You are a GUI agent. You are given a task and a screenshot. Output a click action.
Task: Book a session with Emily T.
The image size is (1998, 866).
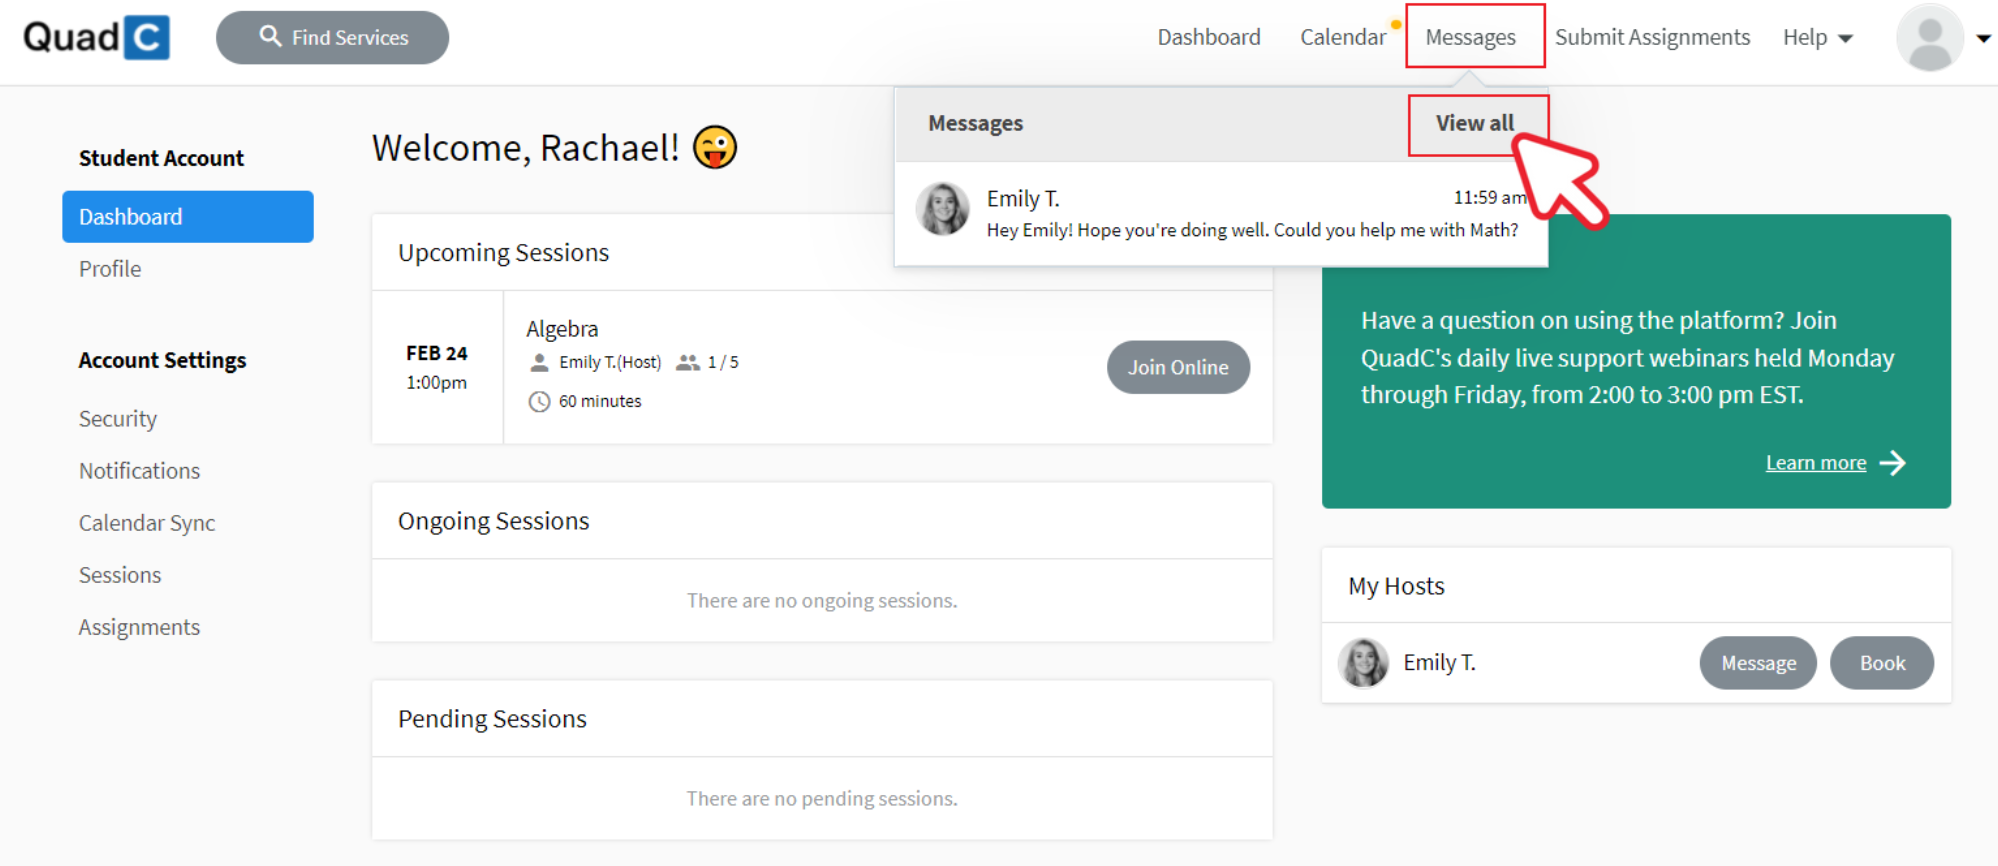coord(1881,663)
